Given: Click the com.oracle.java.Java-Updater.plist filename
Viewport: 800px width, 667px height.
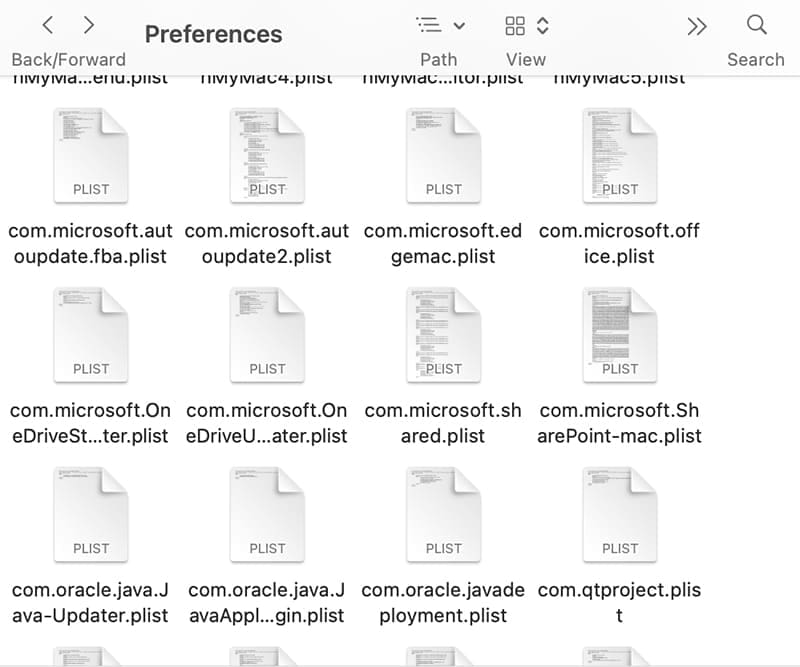Looking at the screenshot, I should click(90, 603).
